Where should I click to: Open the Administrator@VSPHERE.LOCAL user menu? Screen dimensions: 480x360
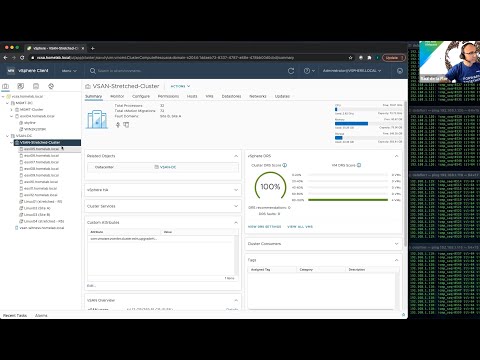coord(352,71)
